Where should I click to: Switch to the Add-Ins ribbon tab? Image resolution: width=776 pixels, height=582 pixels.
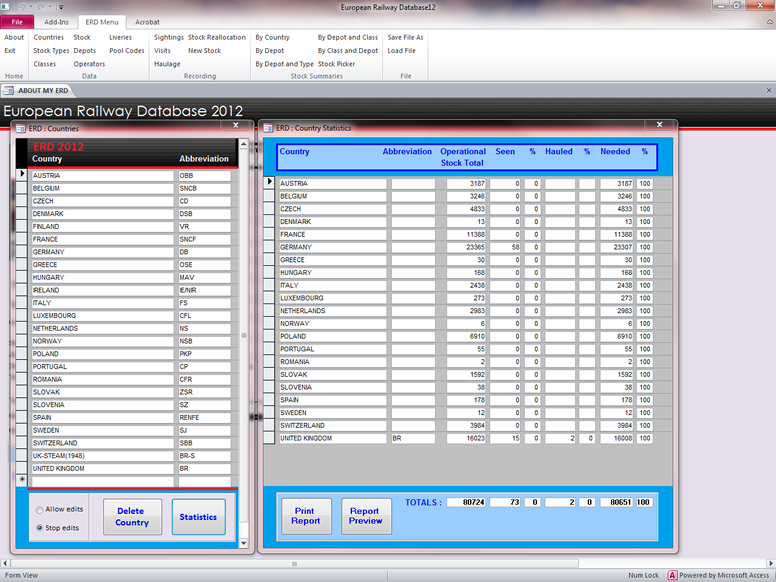[x=56, y=22]
